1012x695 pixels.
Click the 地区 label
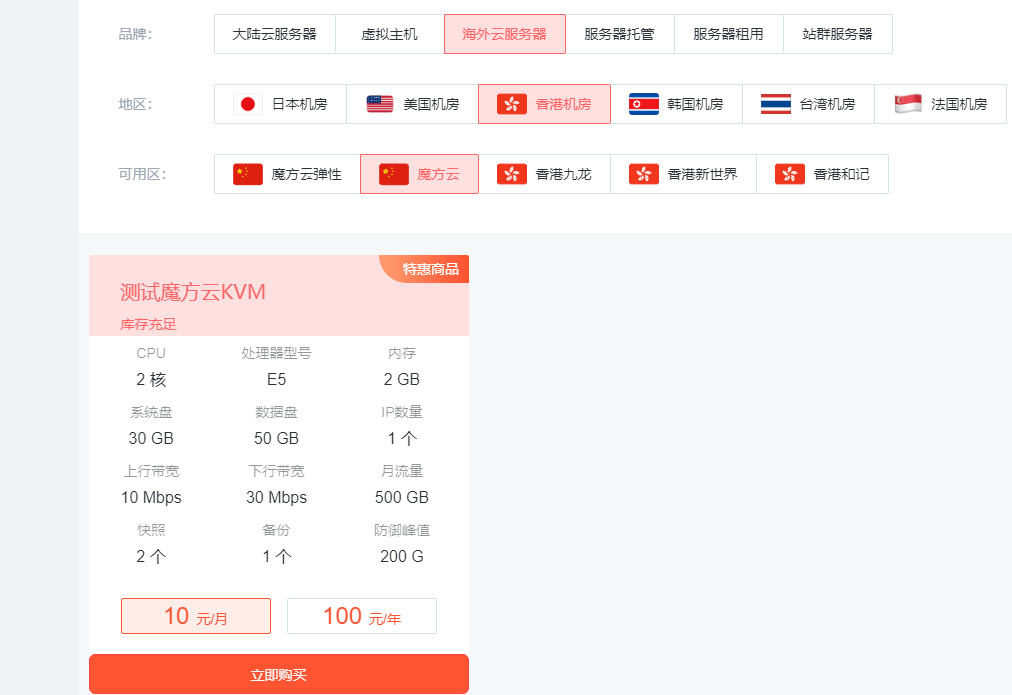136,104
